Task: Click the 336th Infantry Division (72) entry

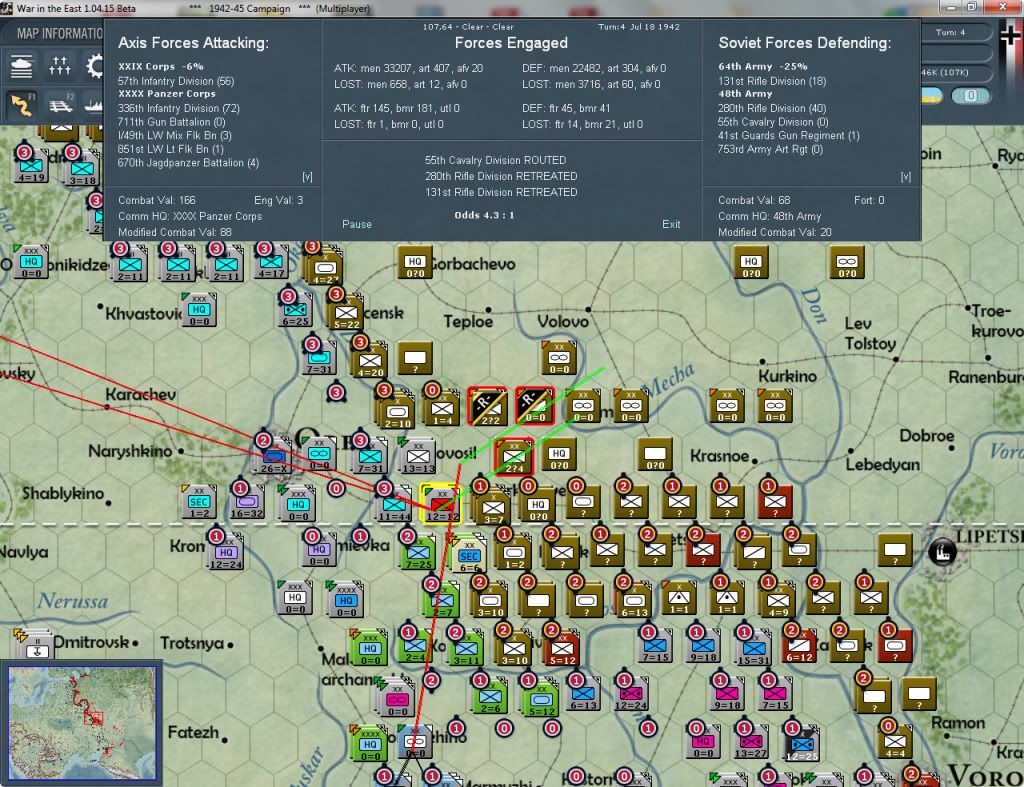Action: pos(179,108)
